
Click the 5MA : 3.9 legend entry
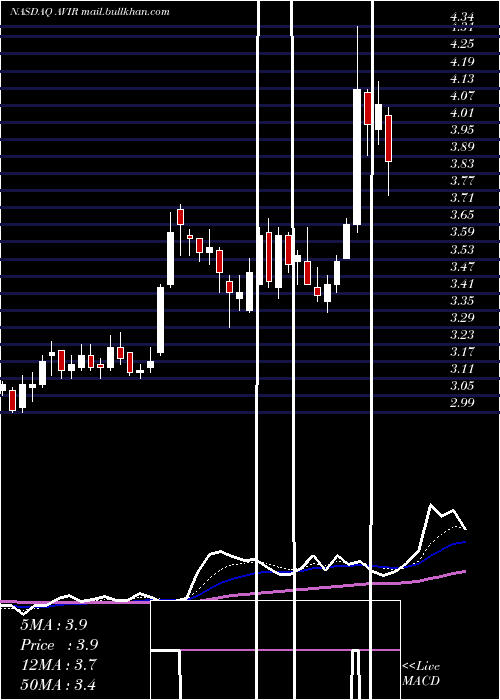(54, 625)
